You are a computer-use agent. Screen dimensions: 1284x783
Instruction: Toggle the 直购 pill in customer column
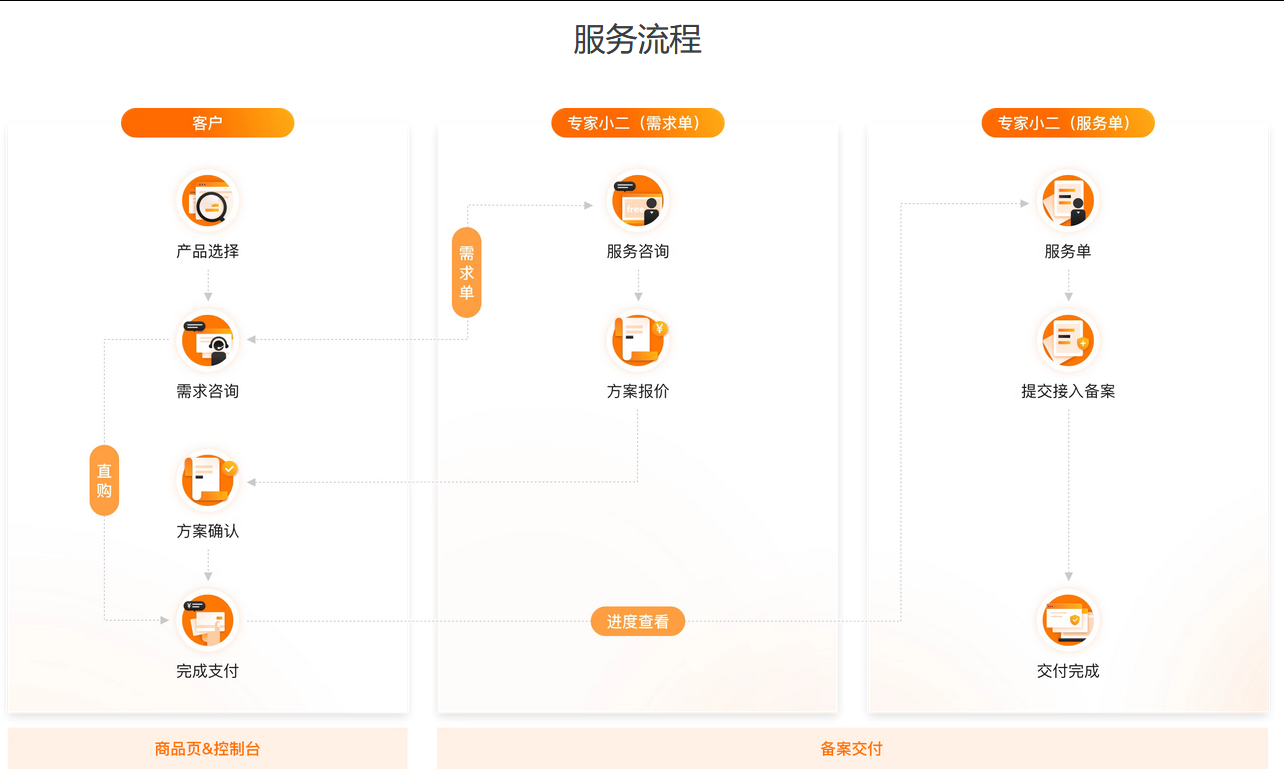click(103, 480)
